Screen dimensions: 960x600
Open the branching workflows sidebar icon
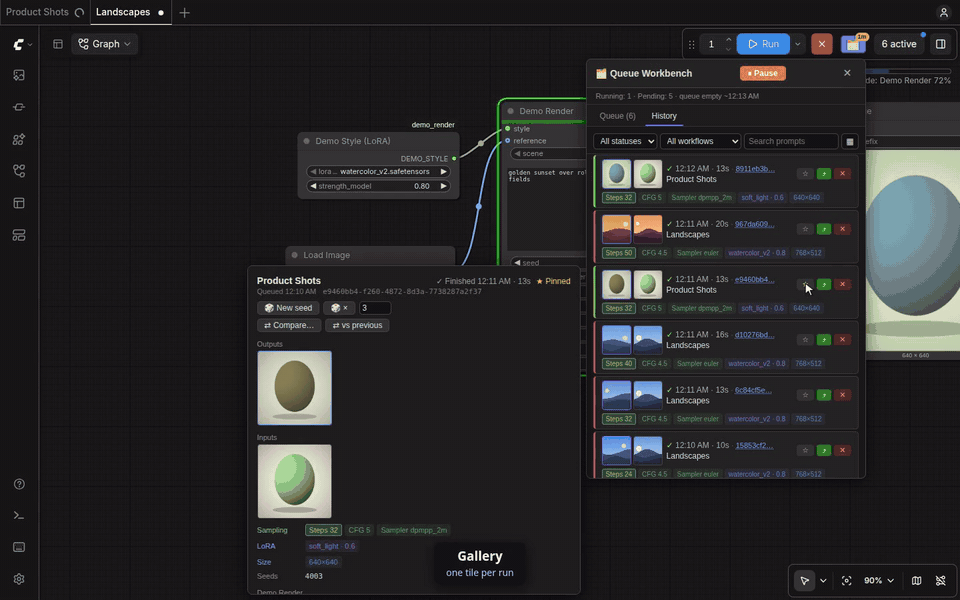(19, 171)
